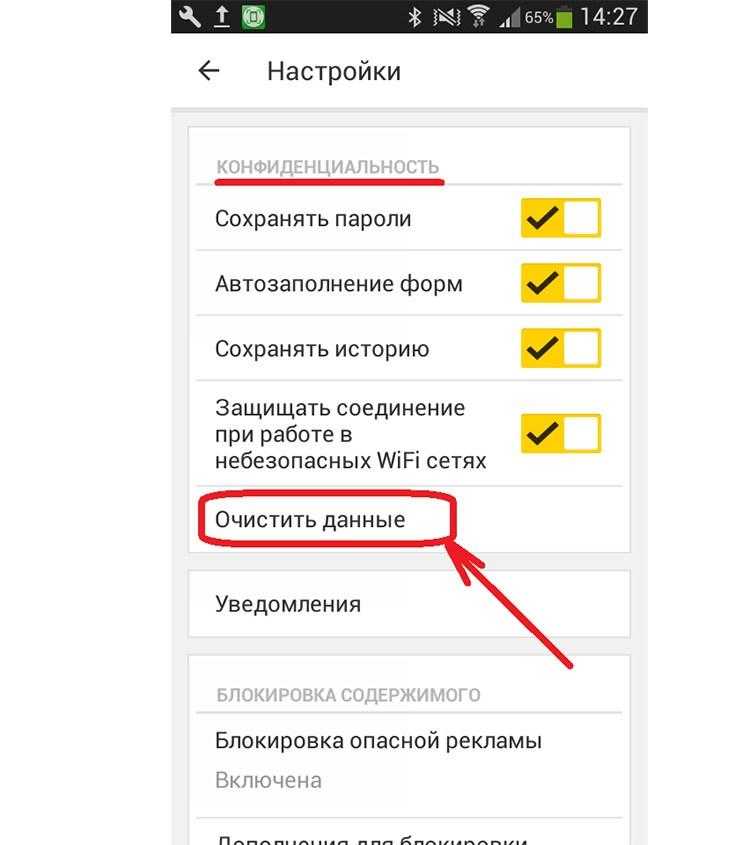The height and width of the screenshot is (845, 750).
Task: Tap the Включена status text
Action: tap(268, 780)
